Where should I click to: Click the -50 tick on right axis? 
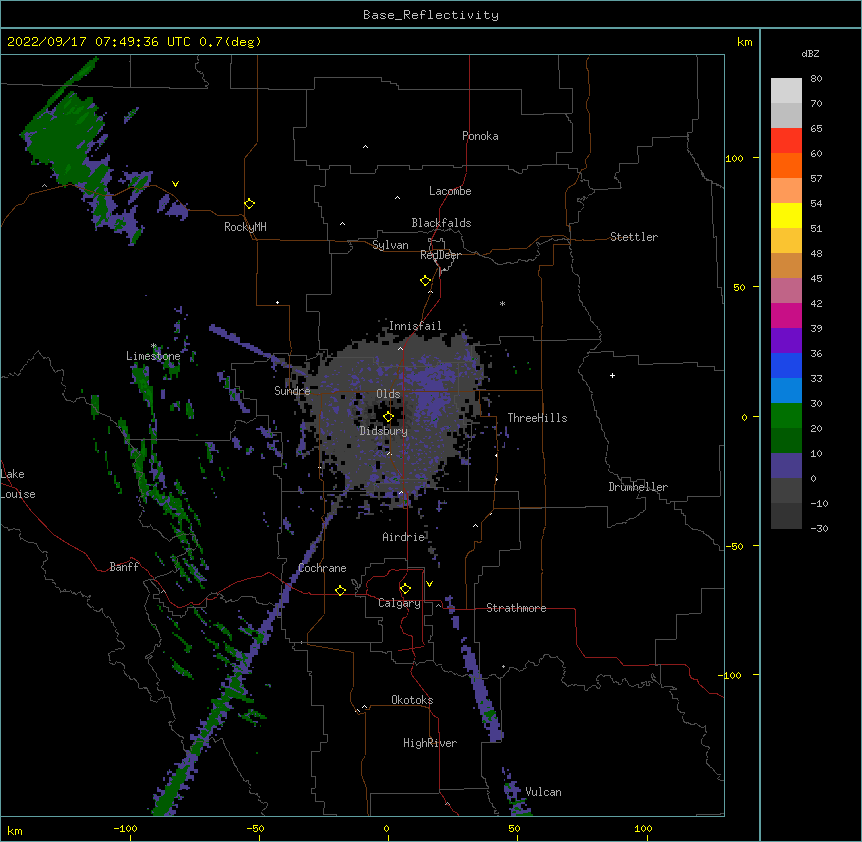(x=734, y=546)
